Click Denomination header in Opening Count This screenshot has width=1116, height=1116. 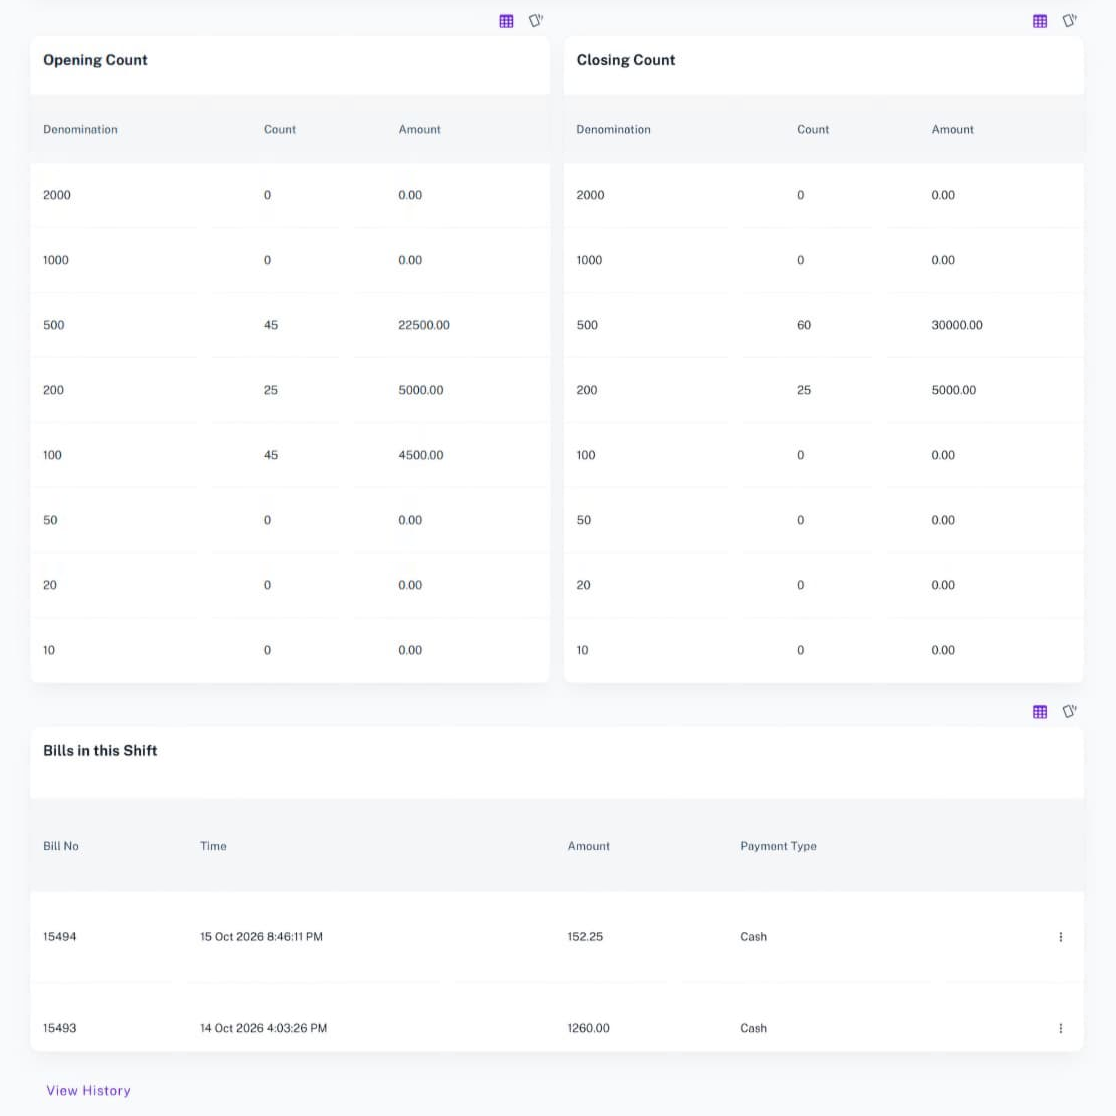[x=80, y=130]
